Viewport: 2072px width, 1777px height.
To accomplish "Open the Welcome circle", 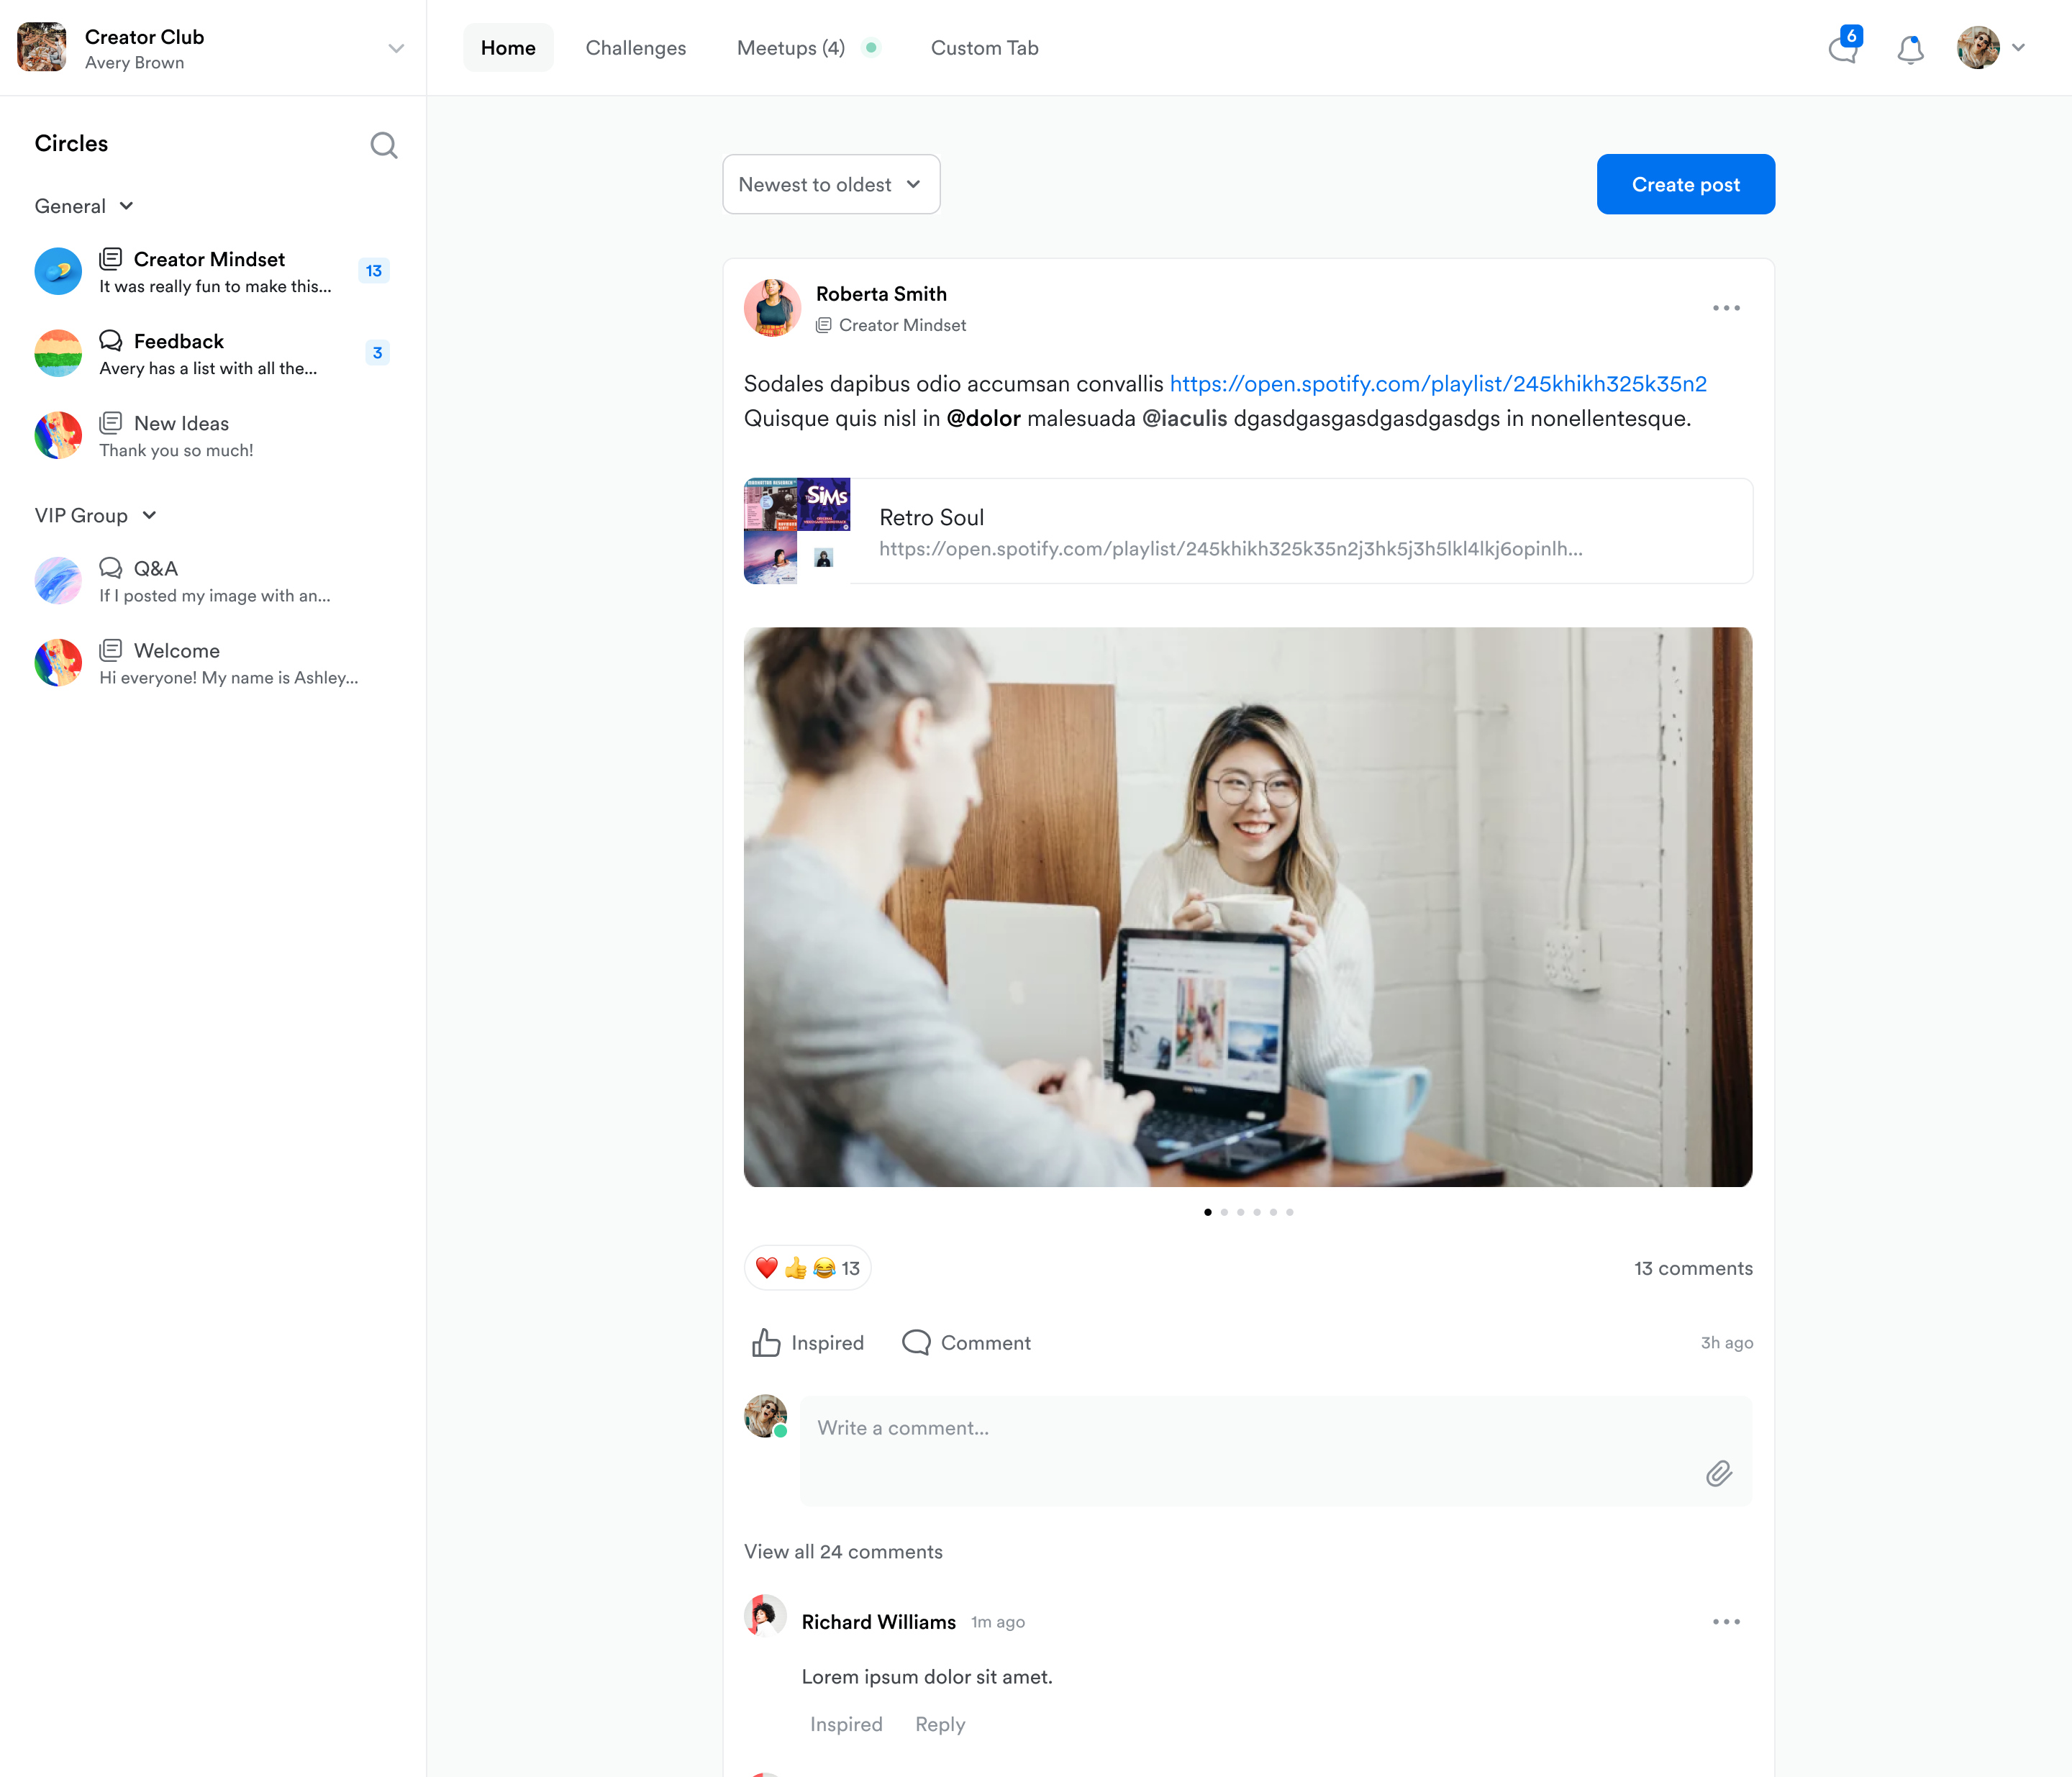I will coord(212,662).
